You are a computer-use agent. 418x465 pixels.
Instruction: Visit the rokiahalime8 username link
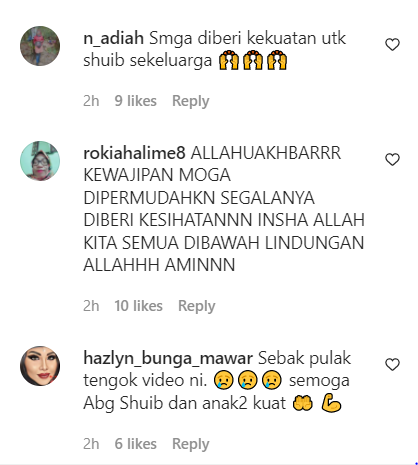(134, 153)
